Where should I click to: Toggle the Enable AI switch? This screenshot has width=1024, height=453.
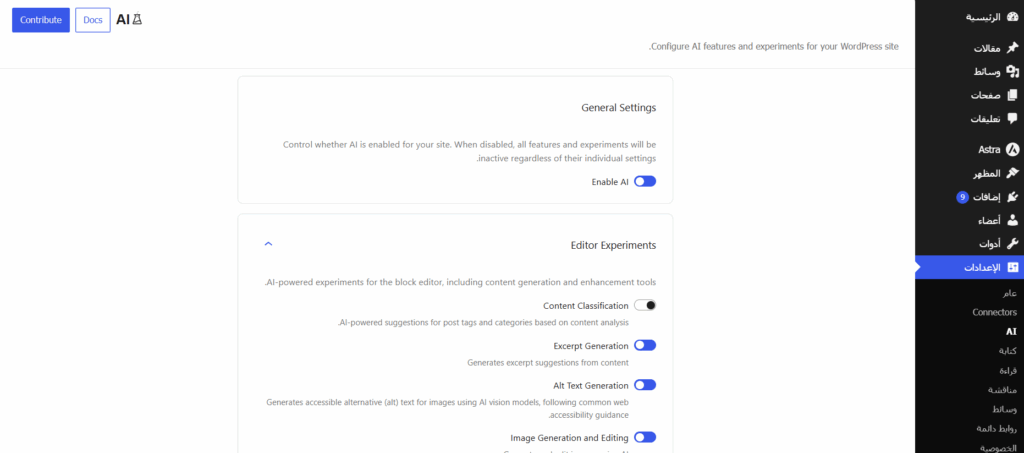pyautogui.click(x=645, y=182)
